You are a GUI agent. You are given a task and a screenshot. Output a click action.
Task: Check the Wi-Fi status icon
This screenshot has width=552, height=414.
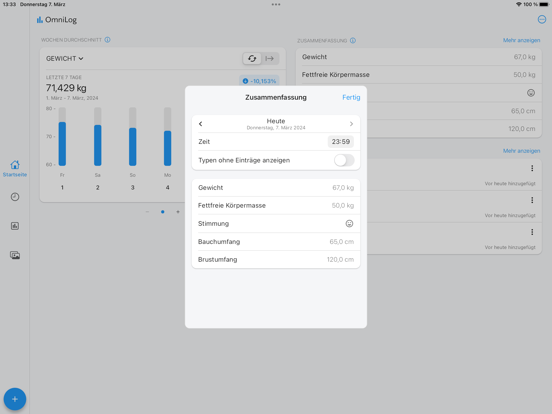[519, 4]
